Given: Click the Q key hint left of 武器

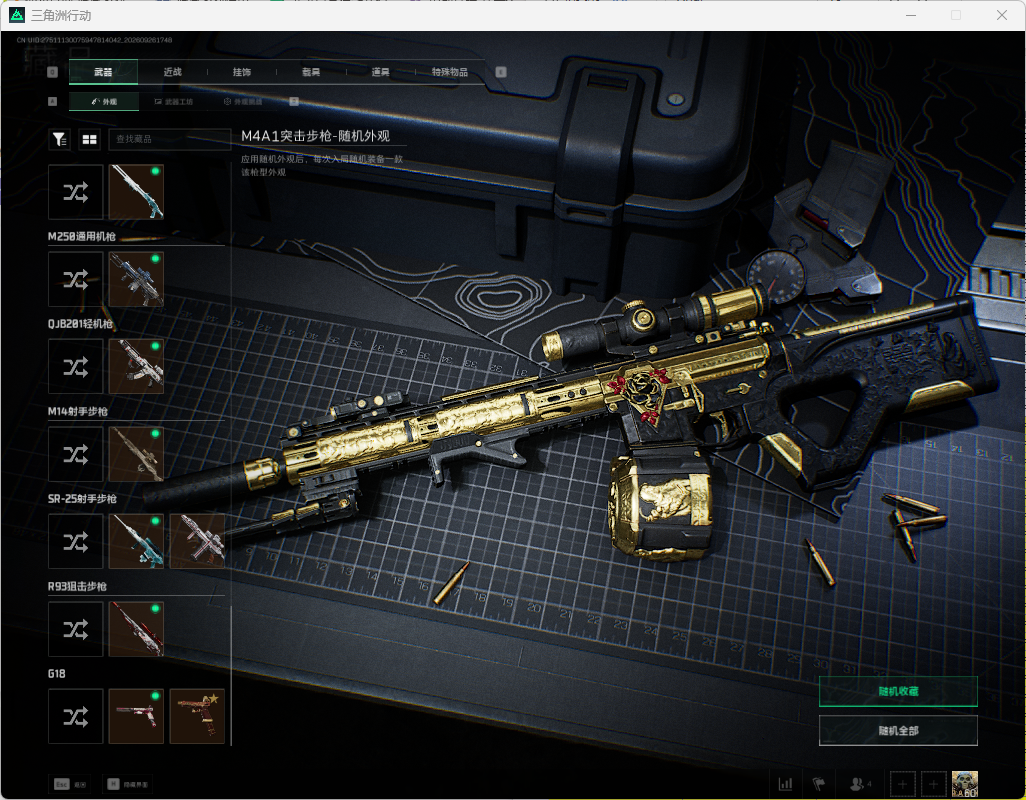Looking at the screenshot, I should pyautogui.click(x=53, y=72).
